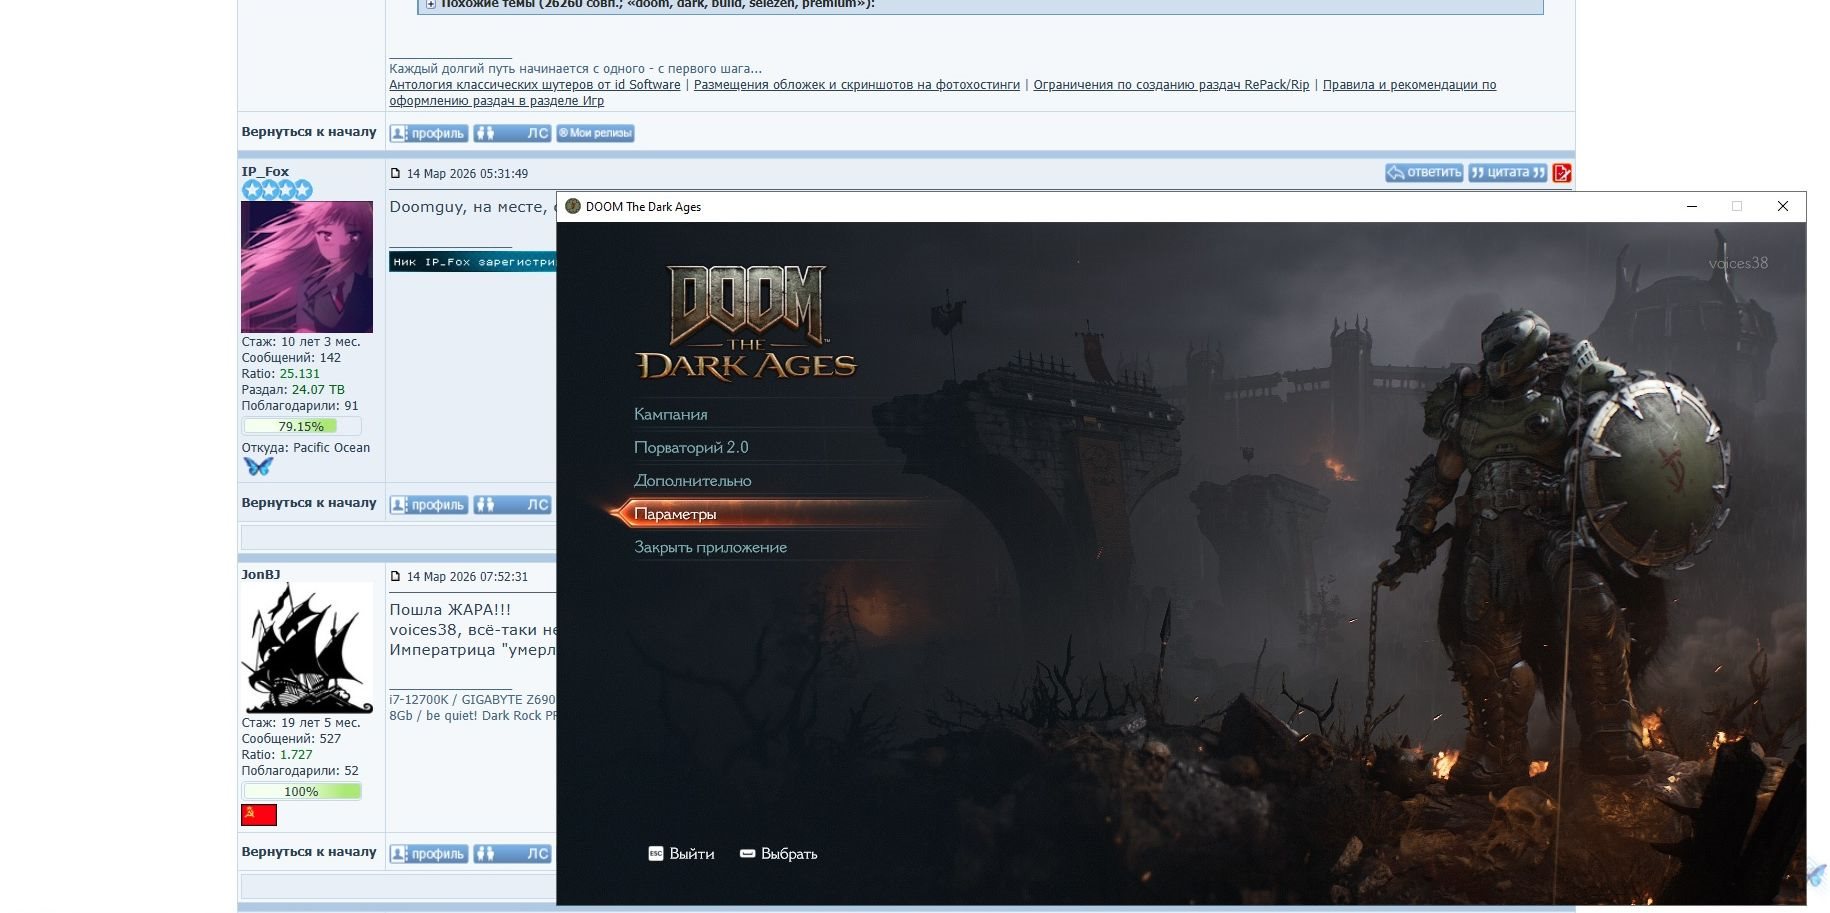Select Порваторий 2.0 menu entry
1830x913 pixels.
pyautogui.click(x=691, y=447)
